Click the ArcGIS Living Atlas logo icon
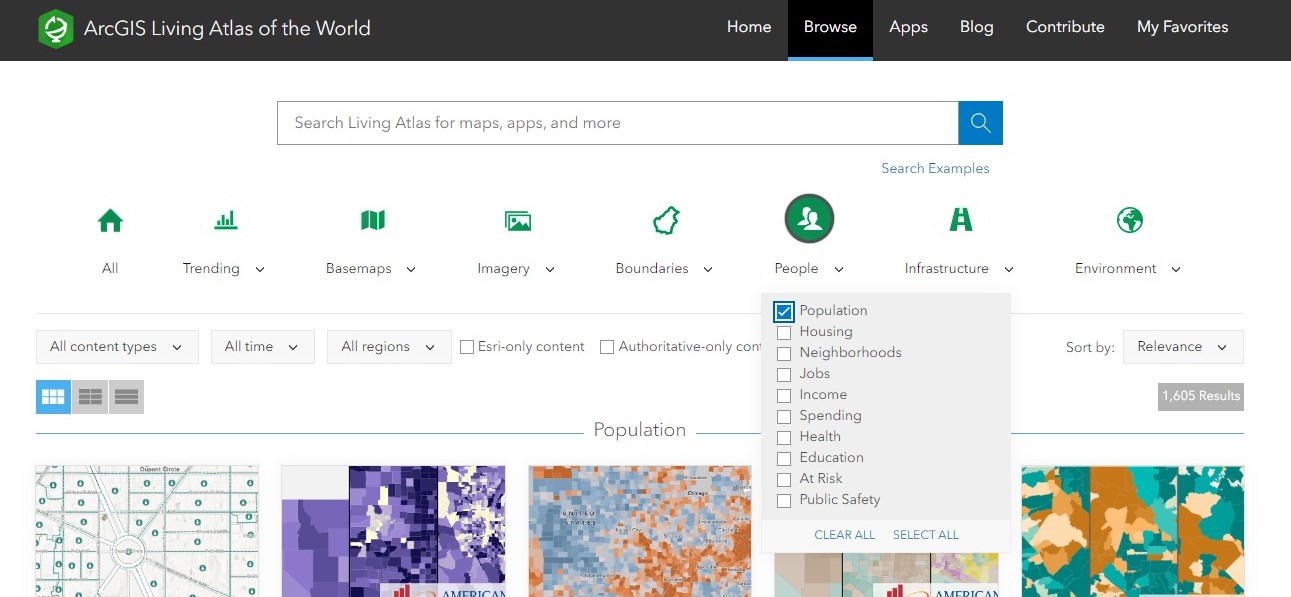Screen dimensions: 1291x597 (56, 29)
